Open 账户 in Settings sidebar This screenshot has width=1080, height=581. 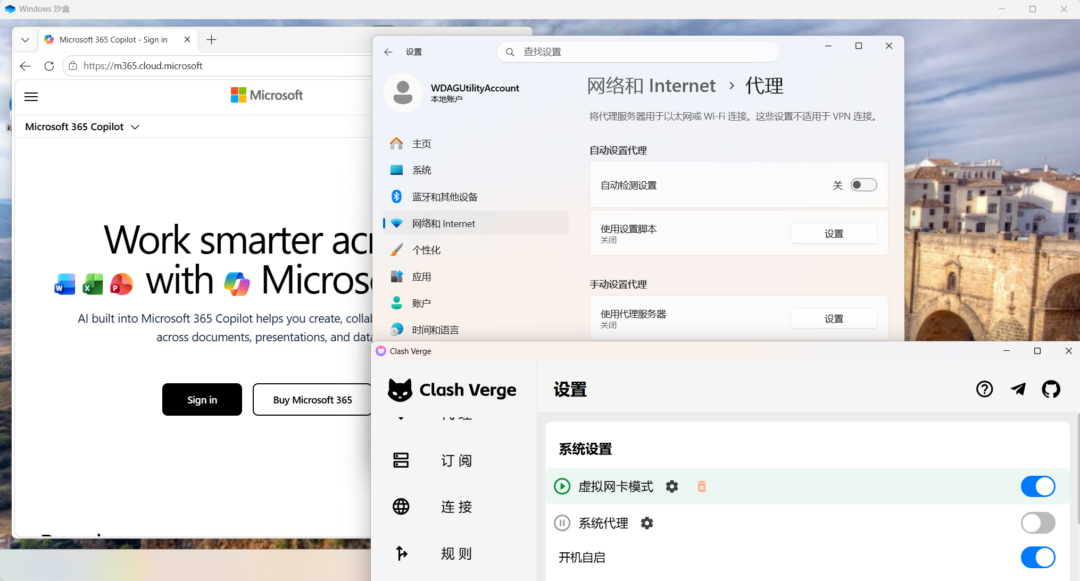pyautogui.click(x=475, y=303)
